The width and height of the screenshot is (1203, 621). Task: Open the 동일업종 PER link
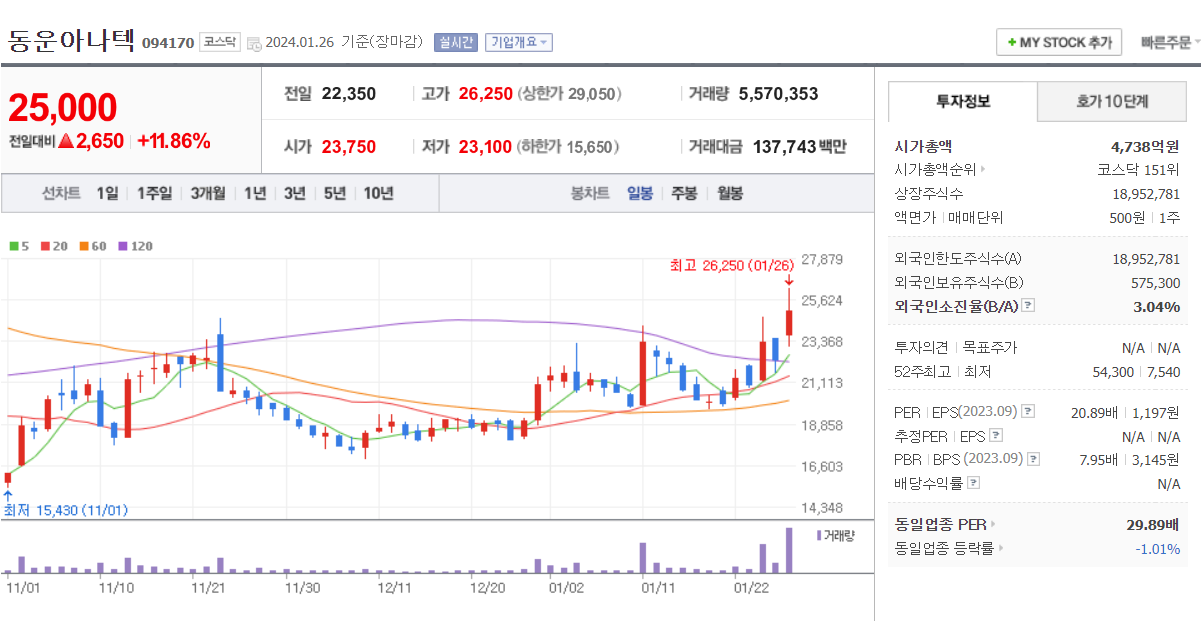[940, 524]
